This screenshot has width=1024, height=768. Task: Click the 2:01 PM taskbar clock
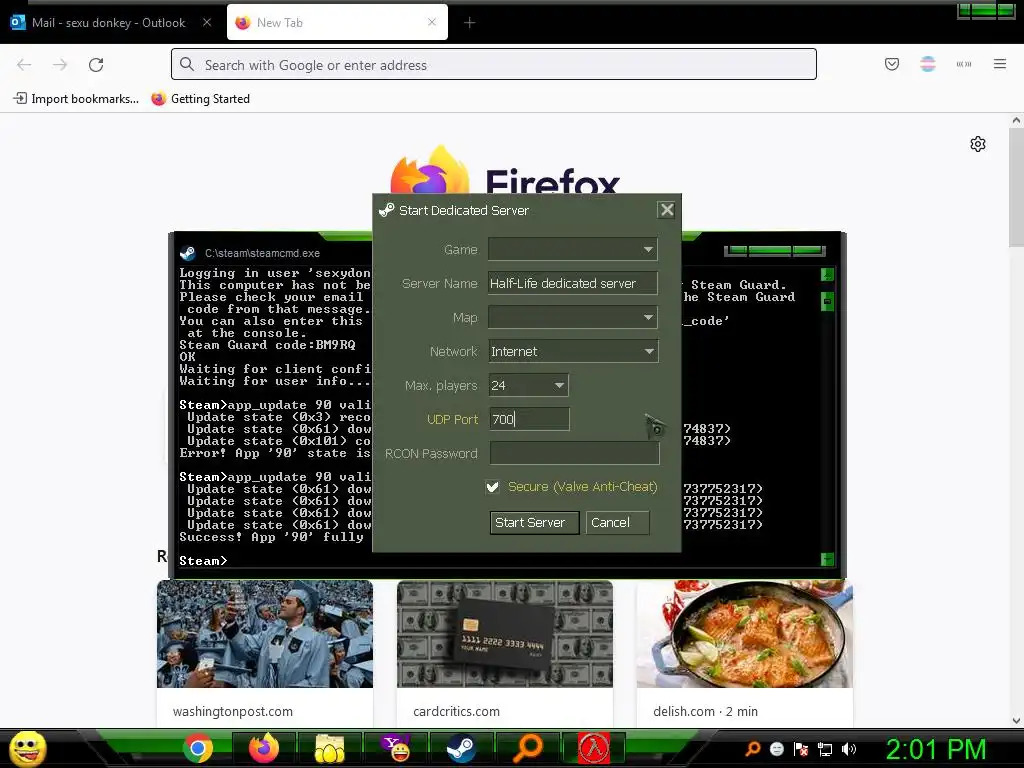click(936, 749)
